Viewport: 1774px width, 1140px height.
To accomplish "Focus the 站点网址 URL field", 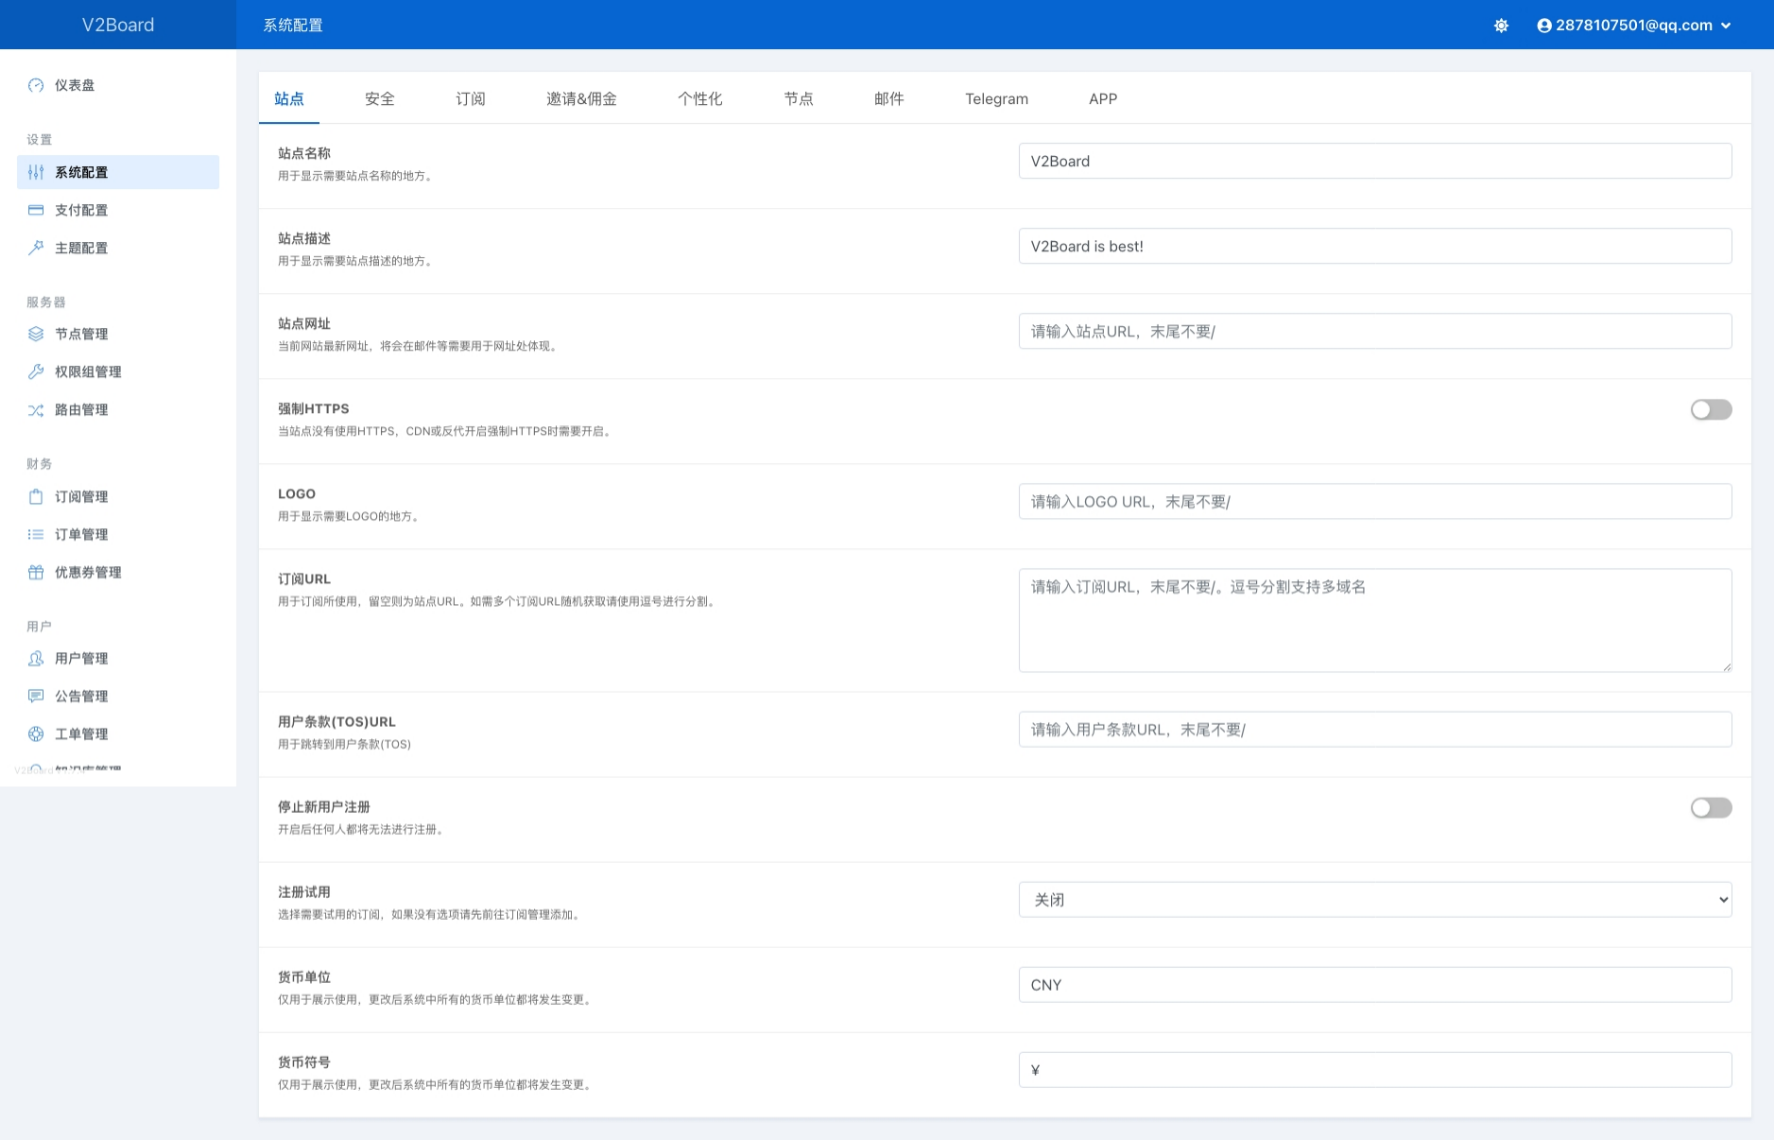I will point(1375,331).
